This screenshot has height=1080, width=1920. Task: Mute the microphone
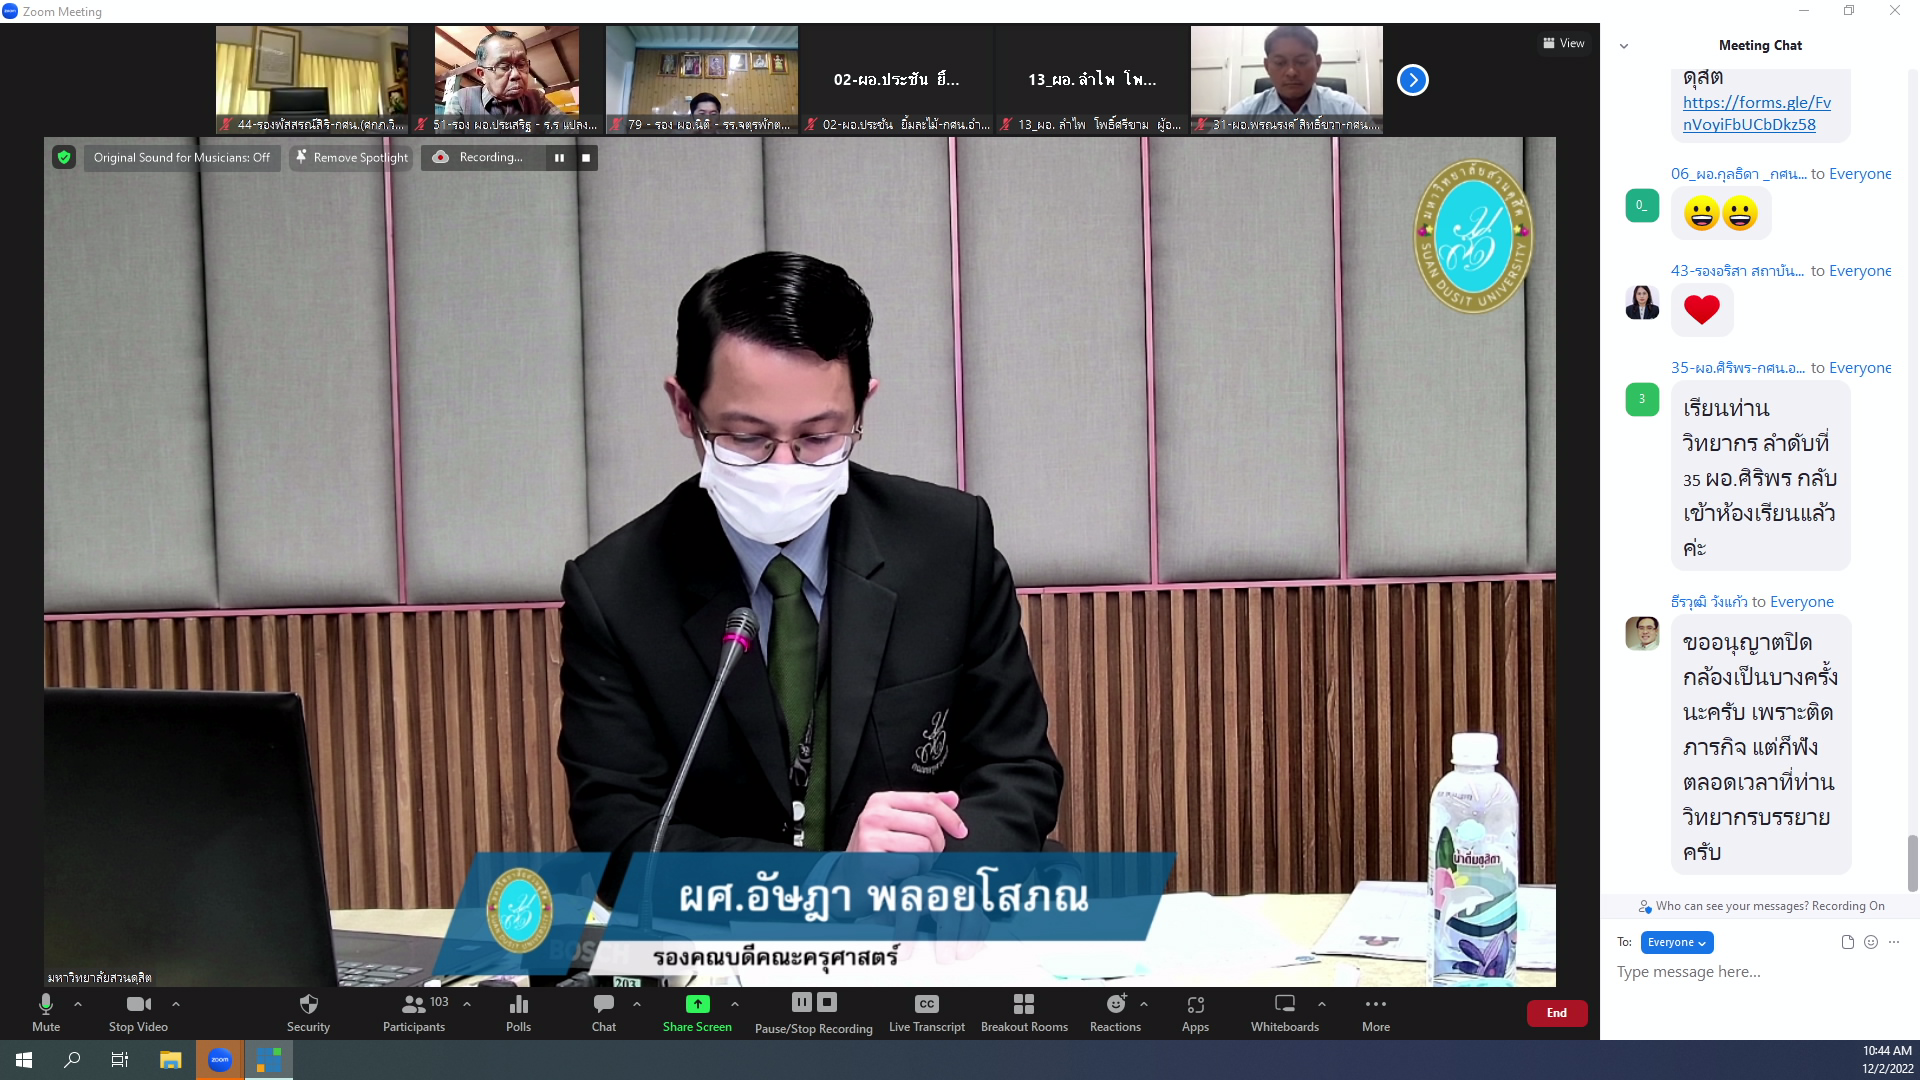coord(46,1012)
